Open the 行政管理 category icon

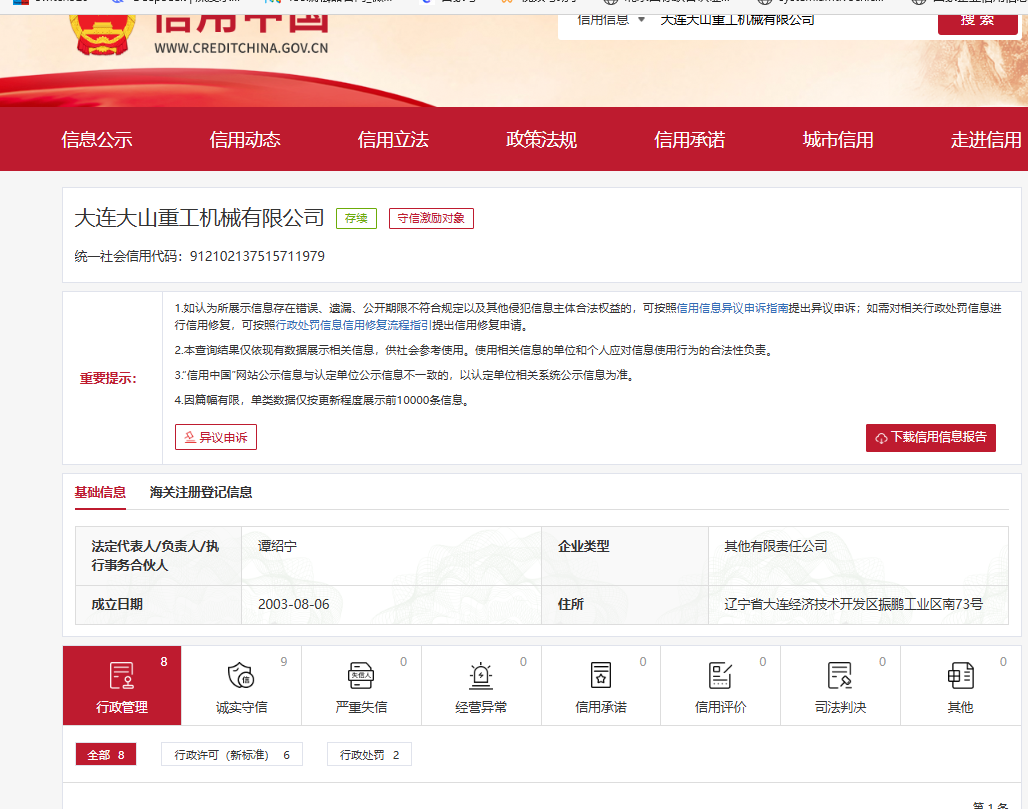(x=122, y=676)
